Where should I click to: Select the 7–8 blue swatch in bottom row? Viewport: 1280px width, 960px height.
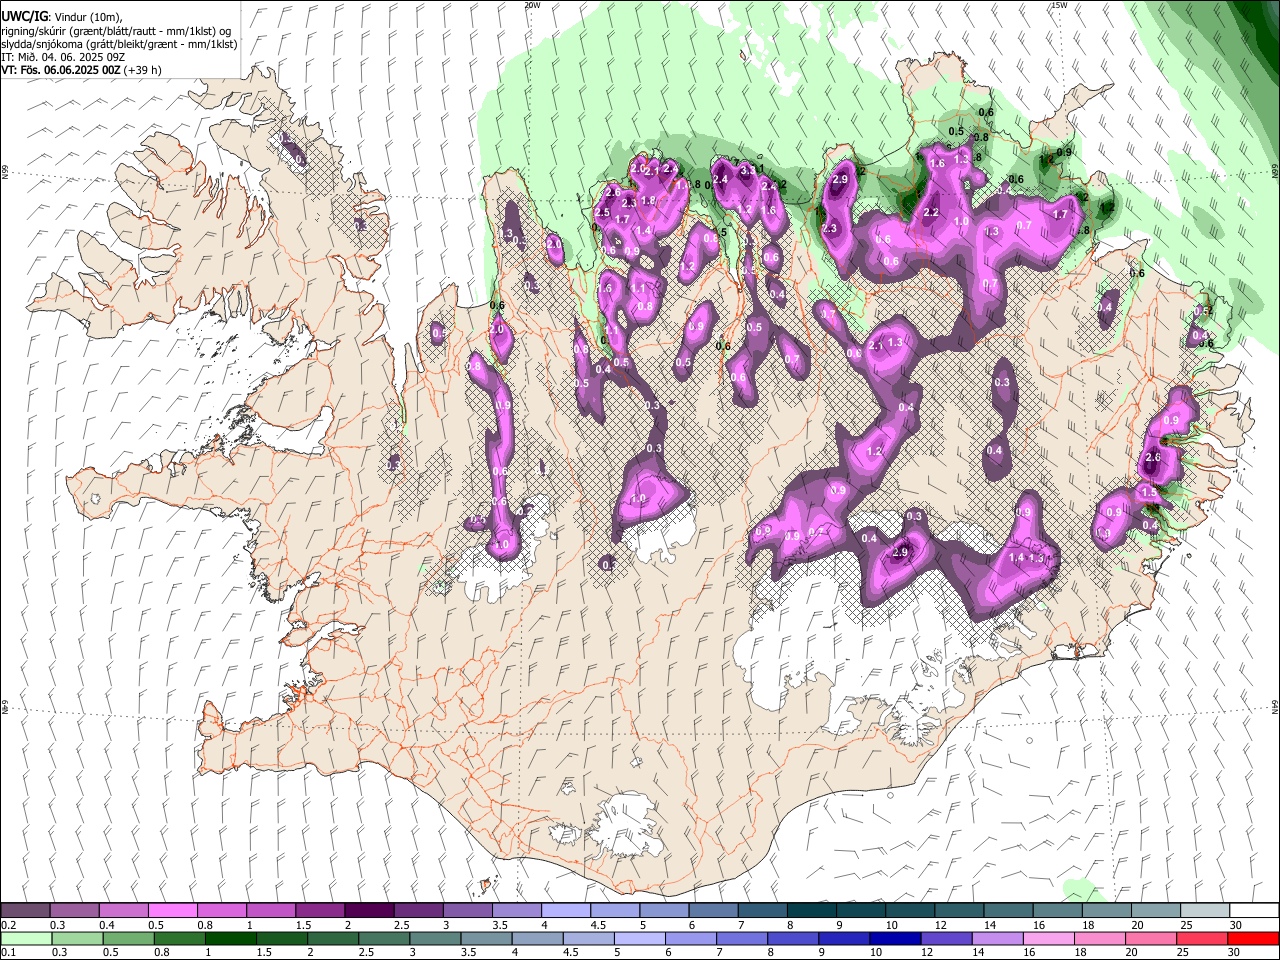pos(741,938)
